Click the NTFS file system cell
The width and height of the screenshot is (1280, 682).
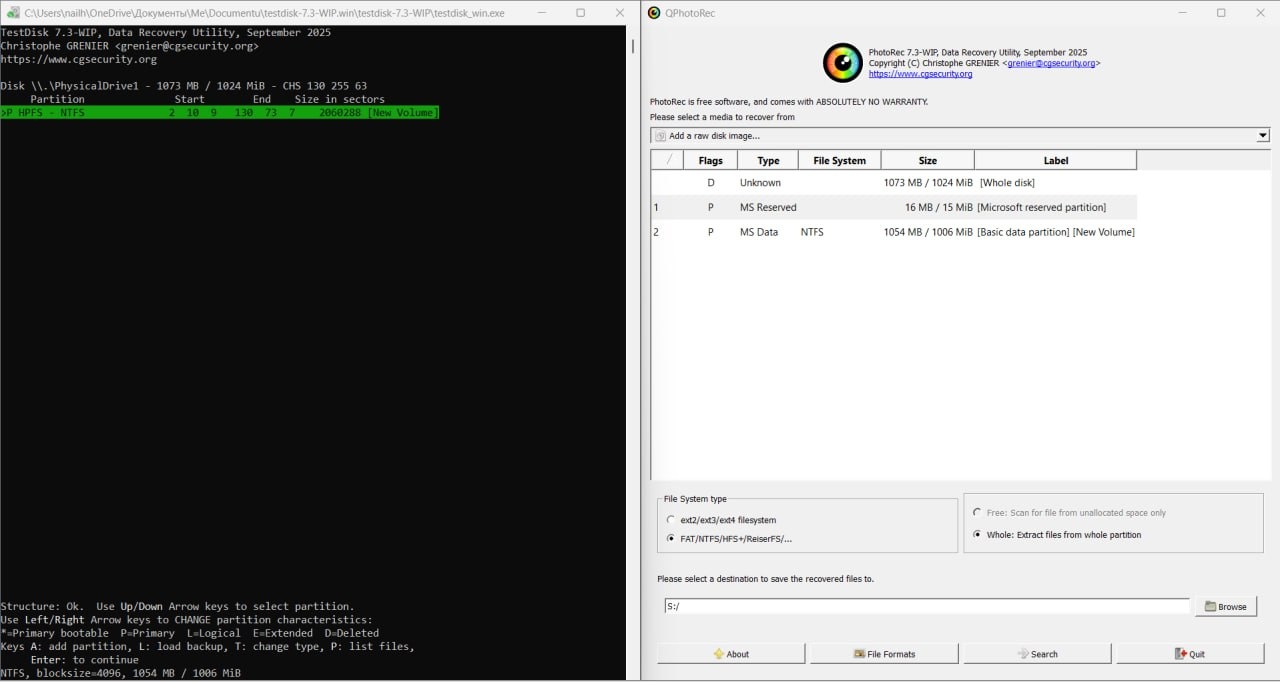pos(812,232)
